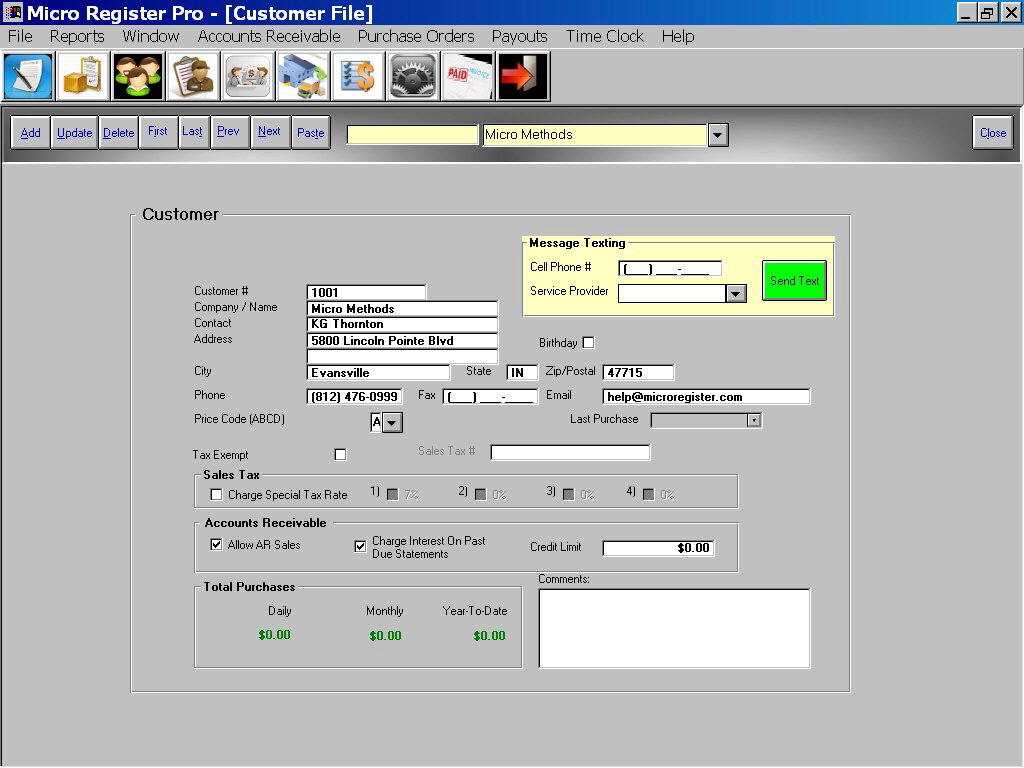
Task: Click the City field showing Evansville
Action: 378,372
